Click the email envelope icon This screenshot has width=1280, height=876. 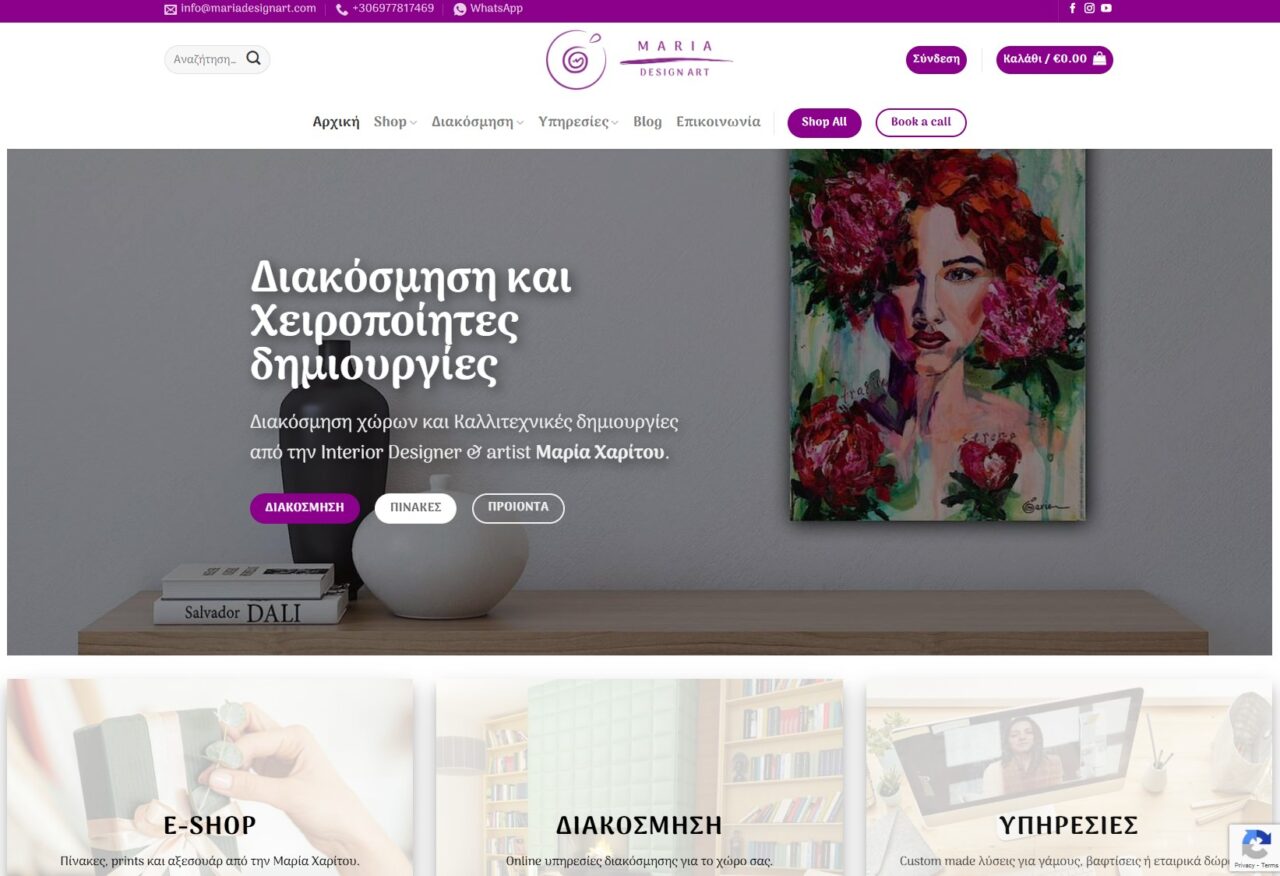pyautogui.click(x=170, y=9)
